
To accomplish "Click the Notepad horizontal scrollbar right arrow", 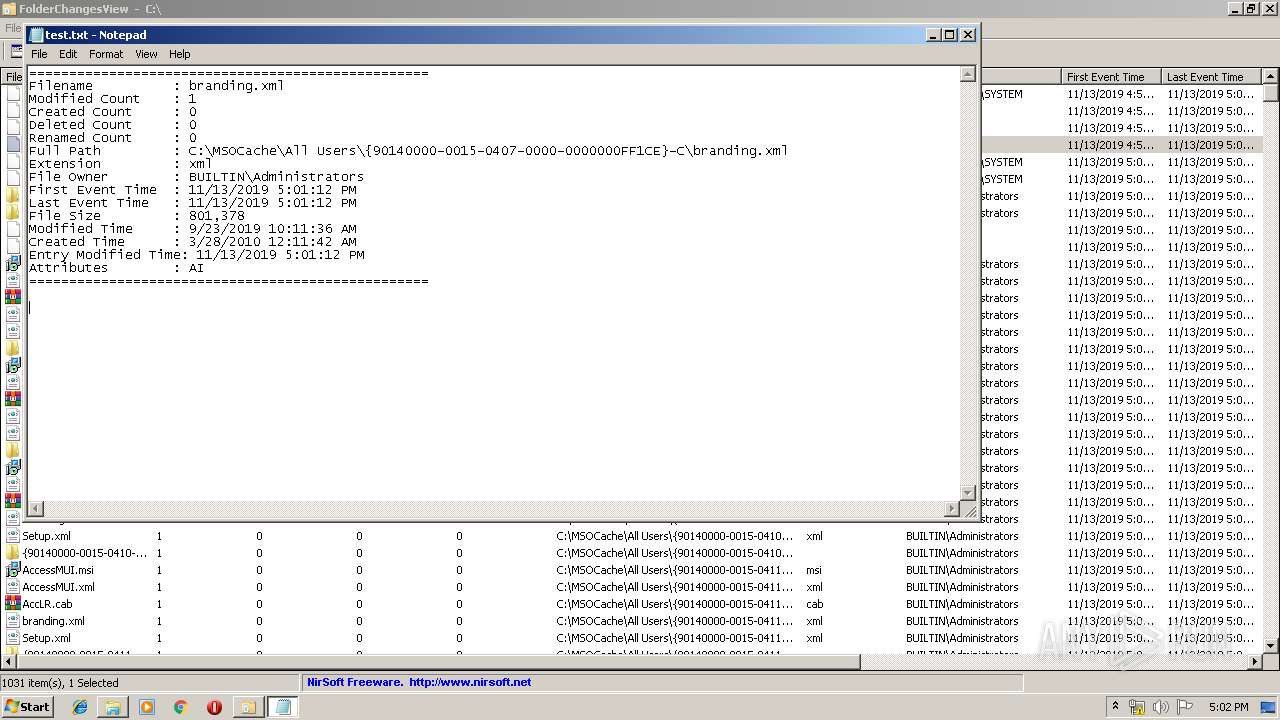I will (951, 509).
